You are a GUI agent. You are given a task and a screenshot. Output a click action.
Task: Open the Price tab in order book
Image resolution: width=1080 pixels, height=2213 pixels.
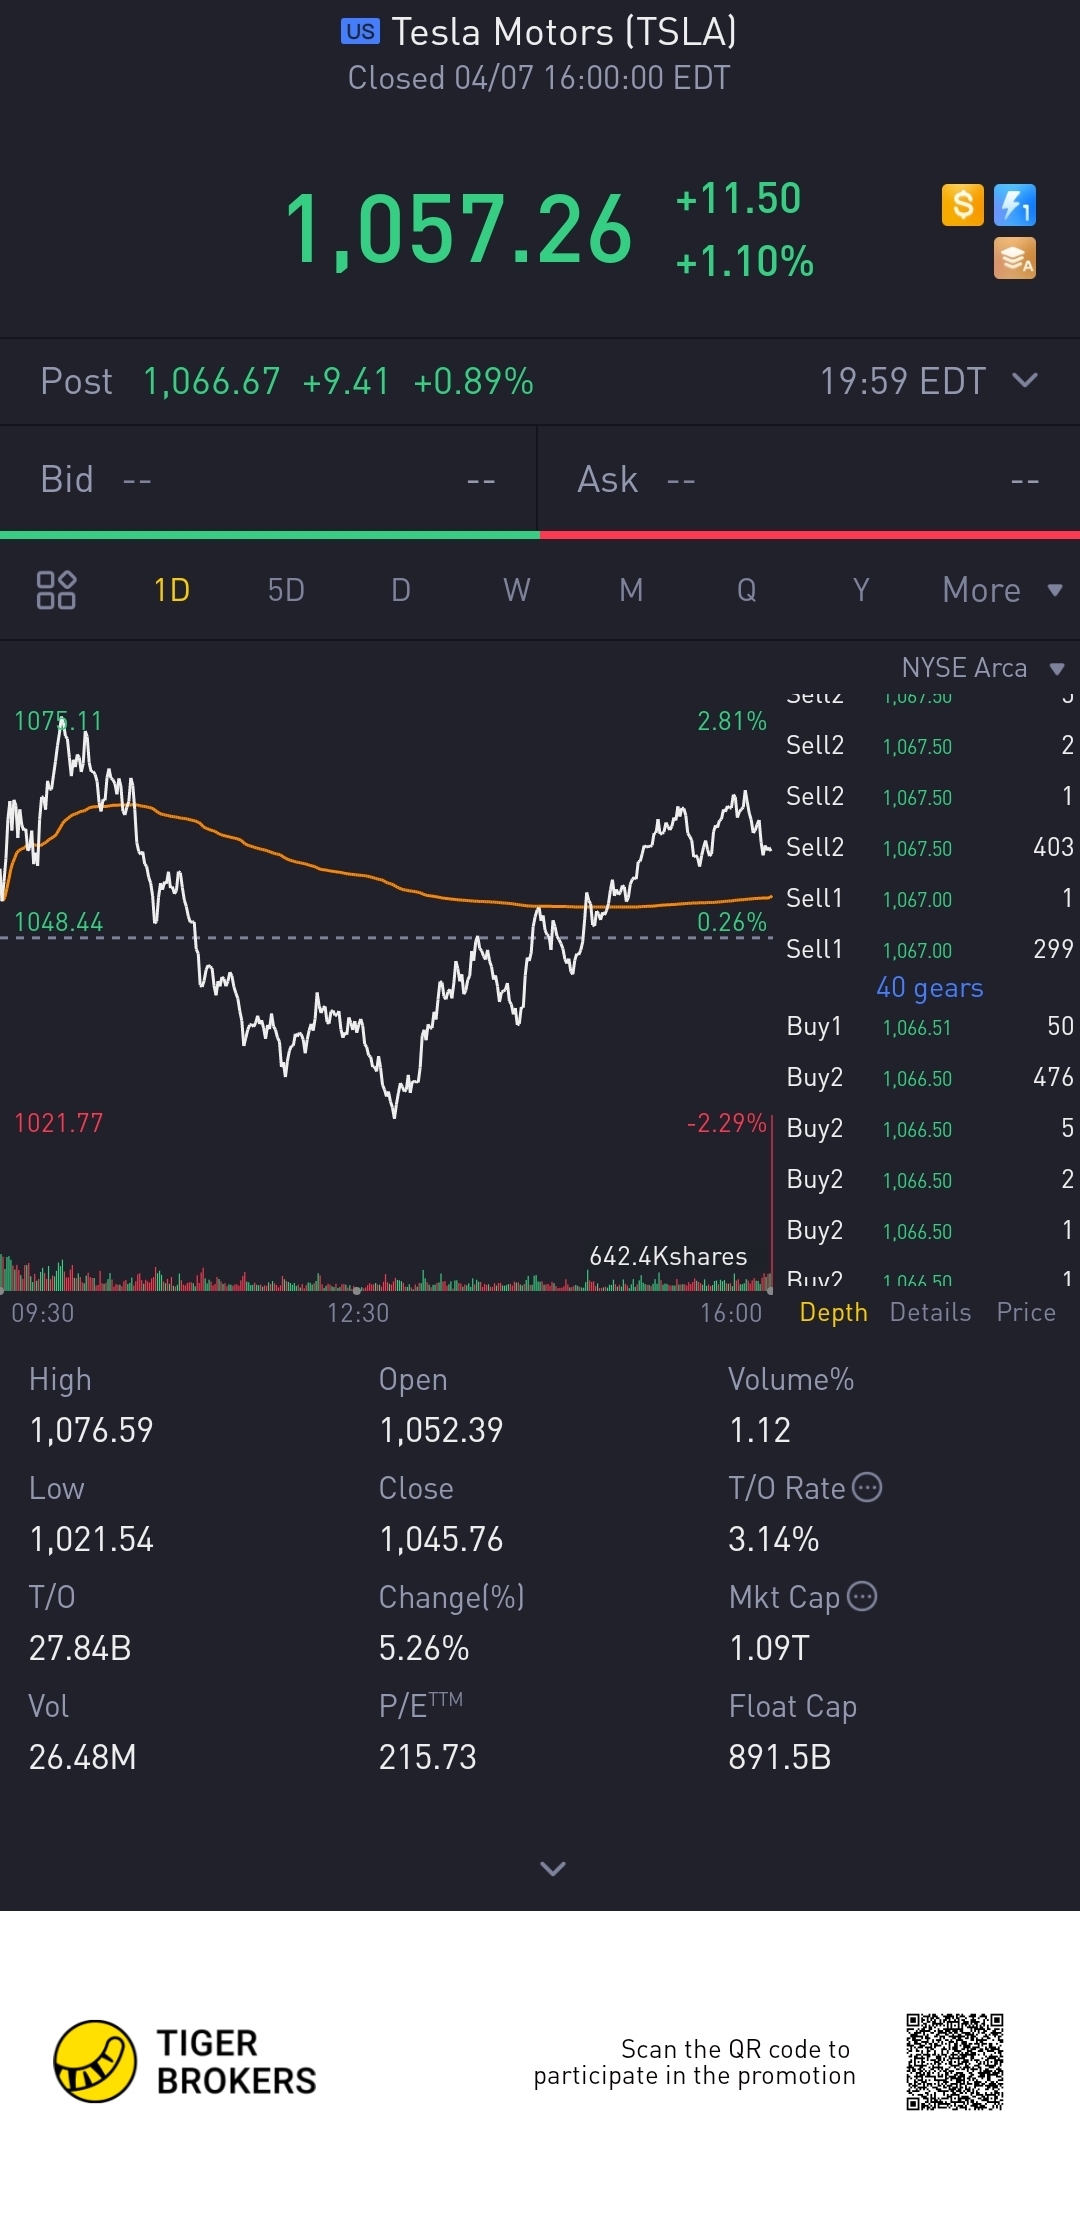1026,1312
